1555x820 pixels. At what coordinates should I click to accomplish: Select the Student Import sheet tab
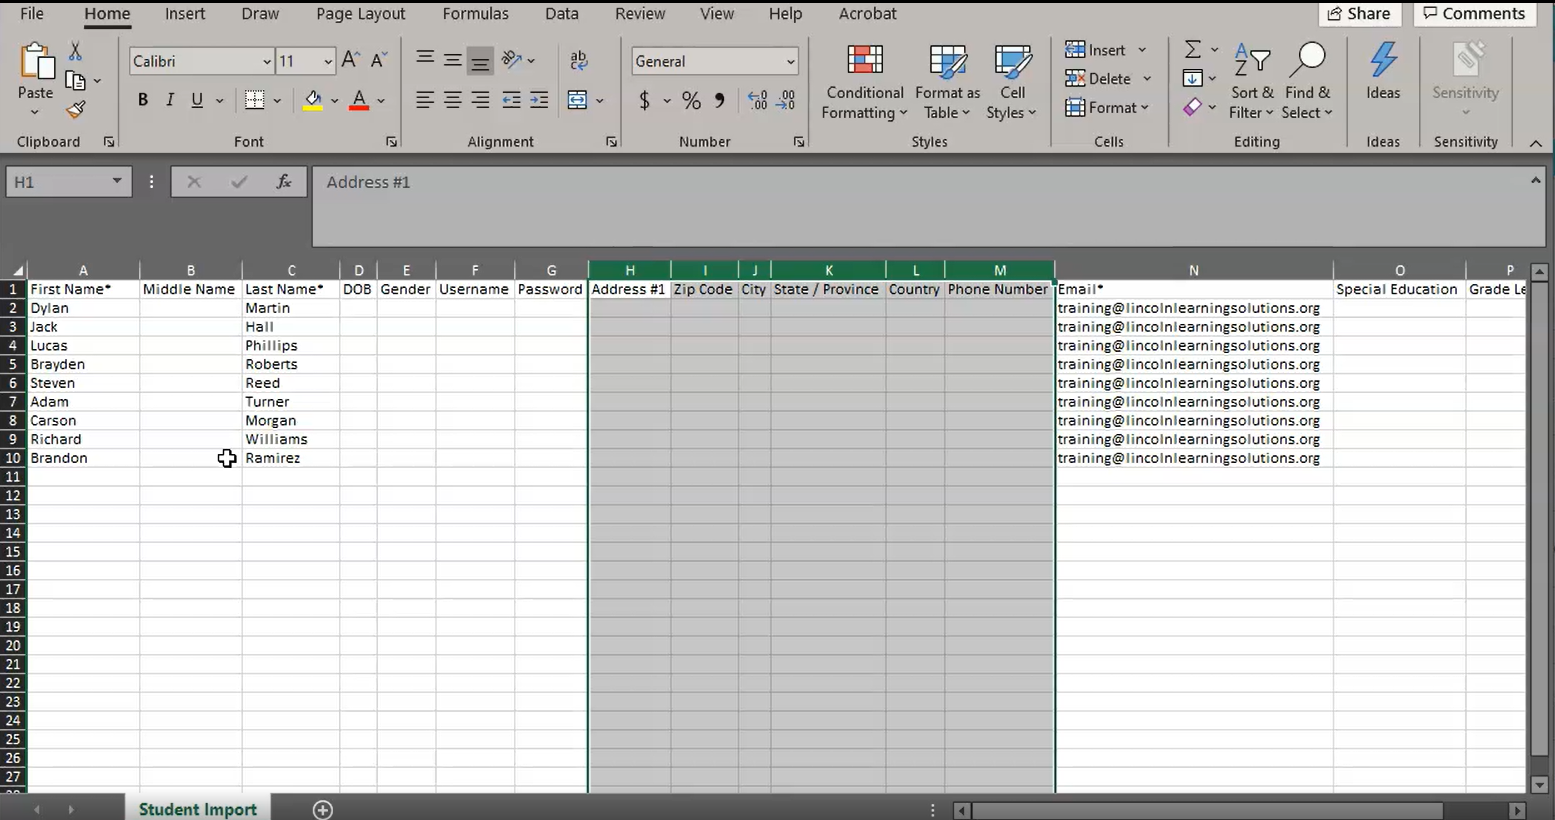pyautogui.click(x=198, y=809)
